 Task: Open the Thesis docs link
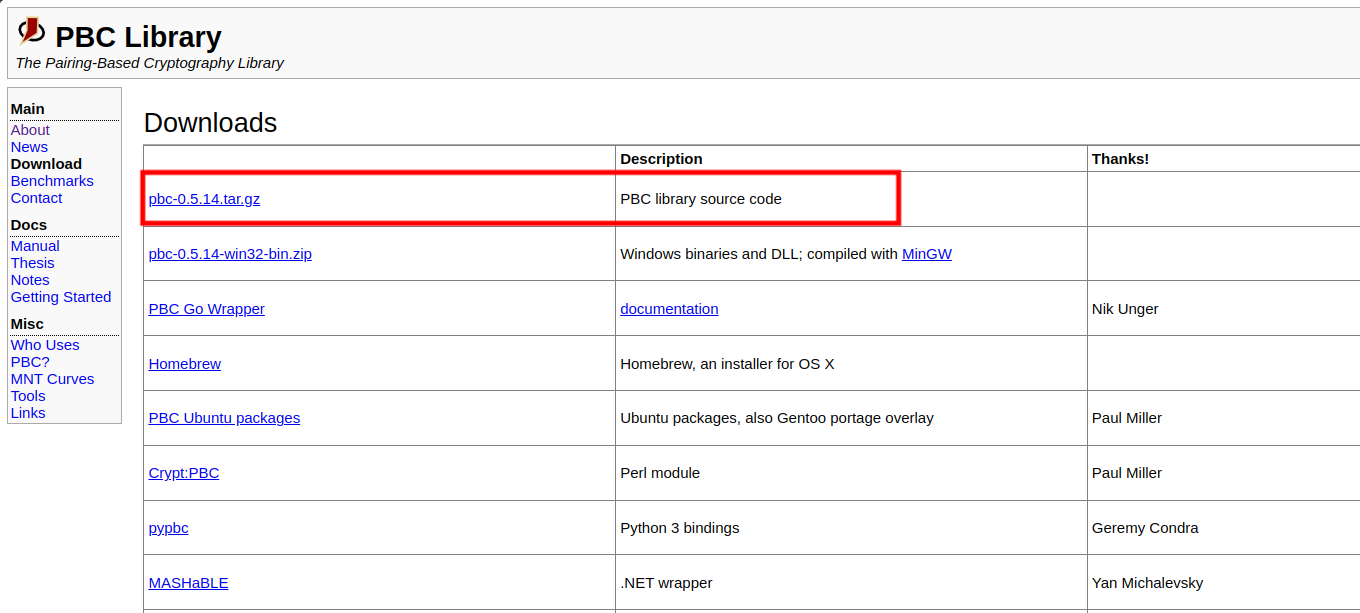point(32,263)
